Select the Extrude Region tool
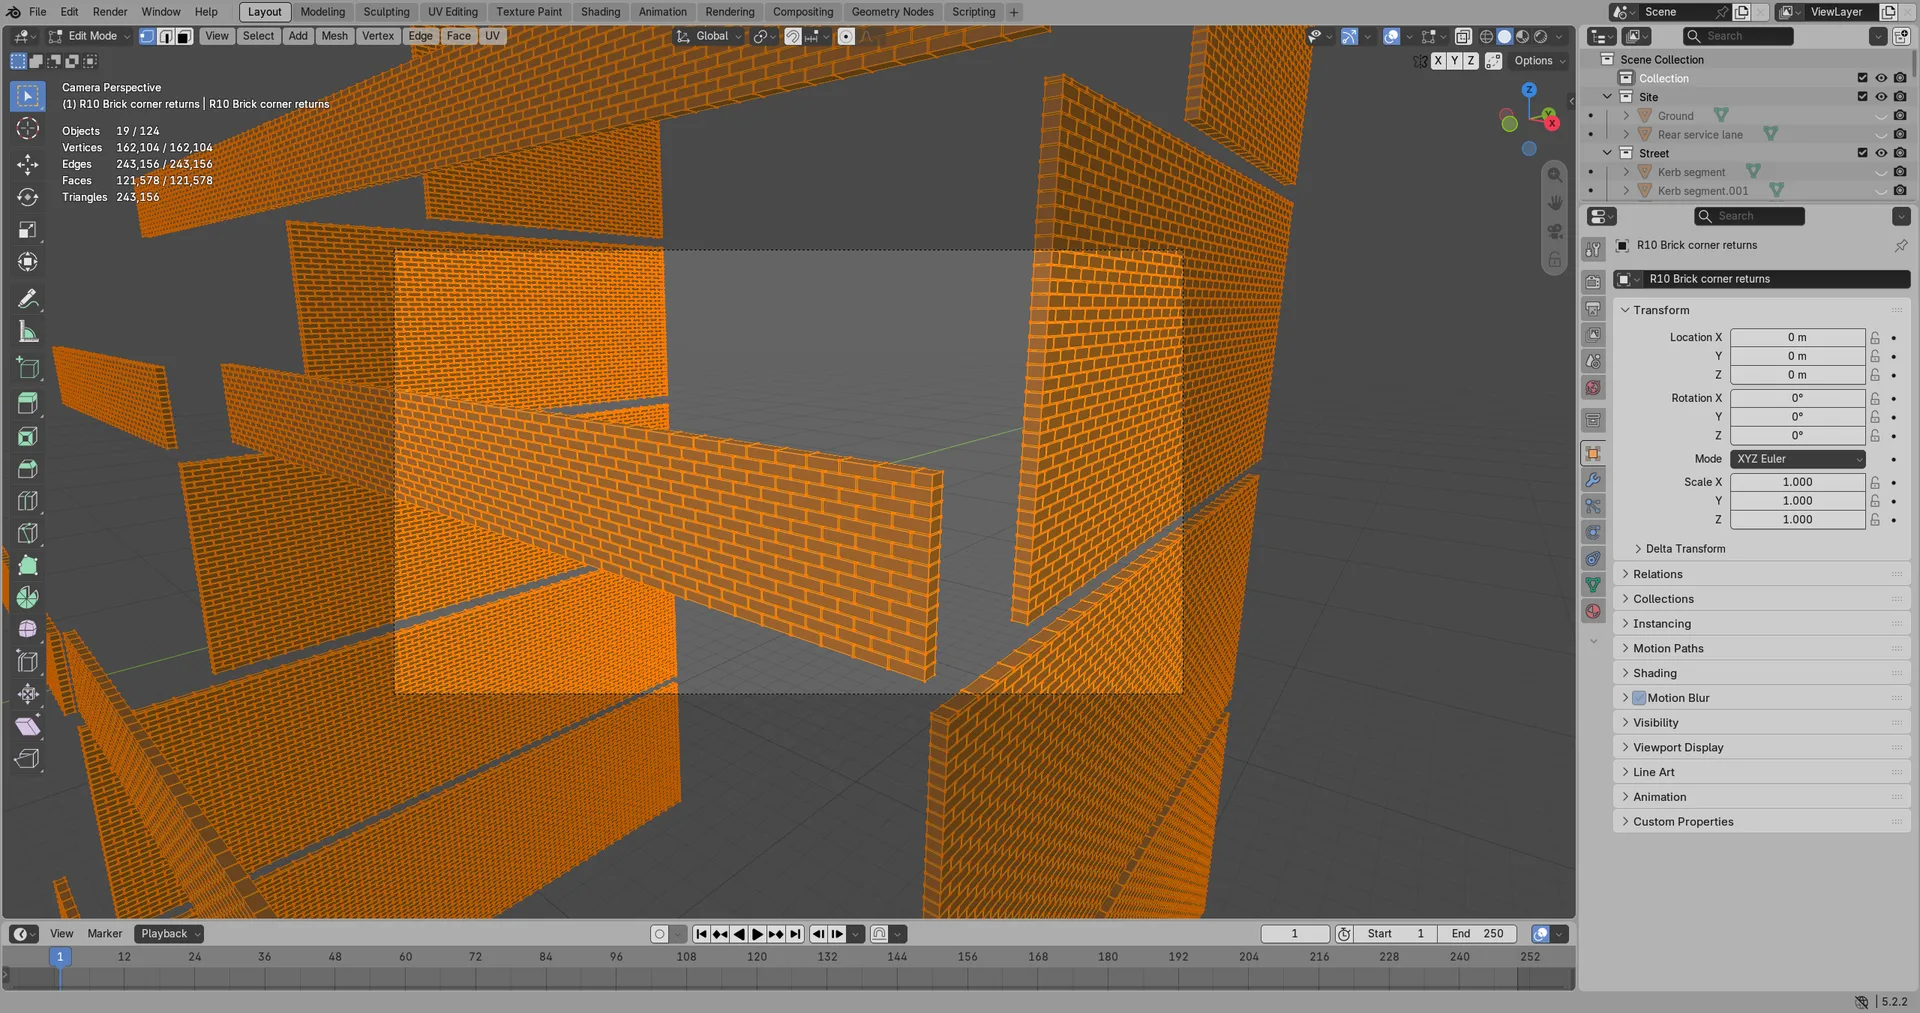The width and height of the screenshot is (1920, 1013). (28, 403)
